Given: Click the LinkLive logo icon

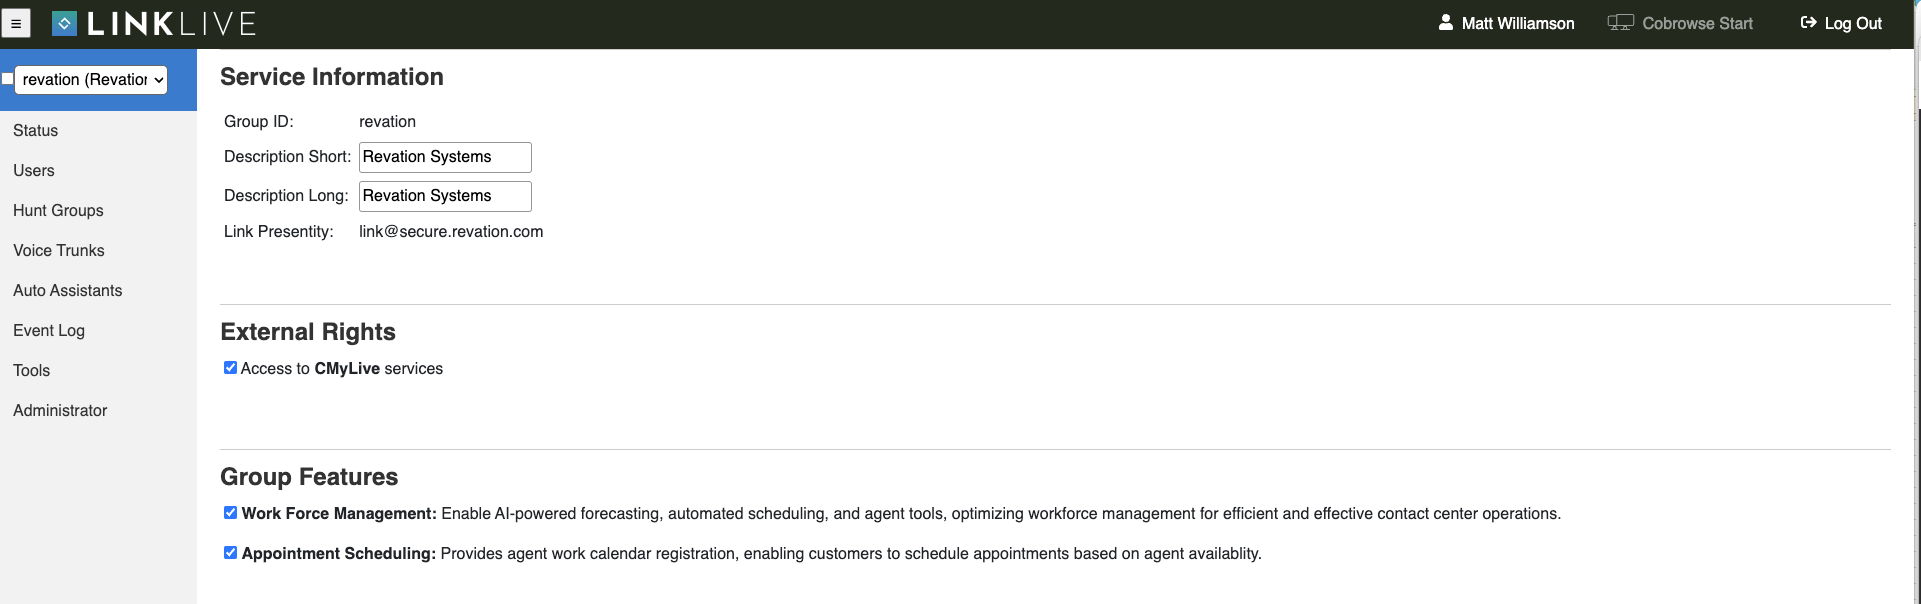Looking at the screenshot, I should pos(64,23).
